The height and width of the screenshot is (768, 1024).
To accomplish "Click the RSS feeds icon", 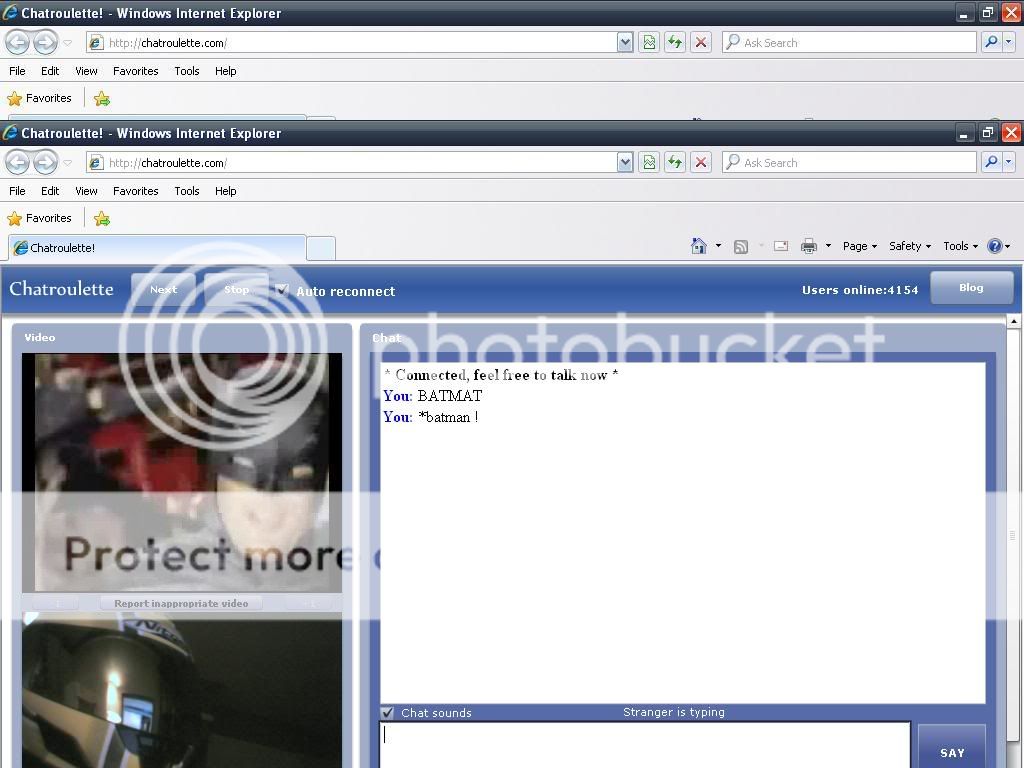I will (x=741, y=246).
